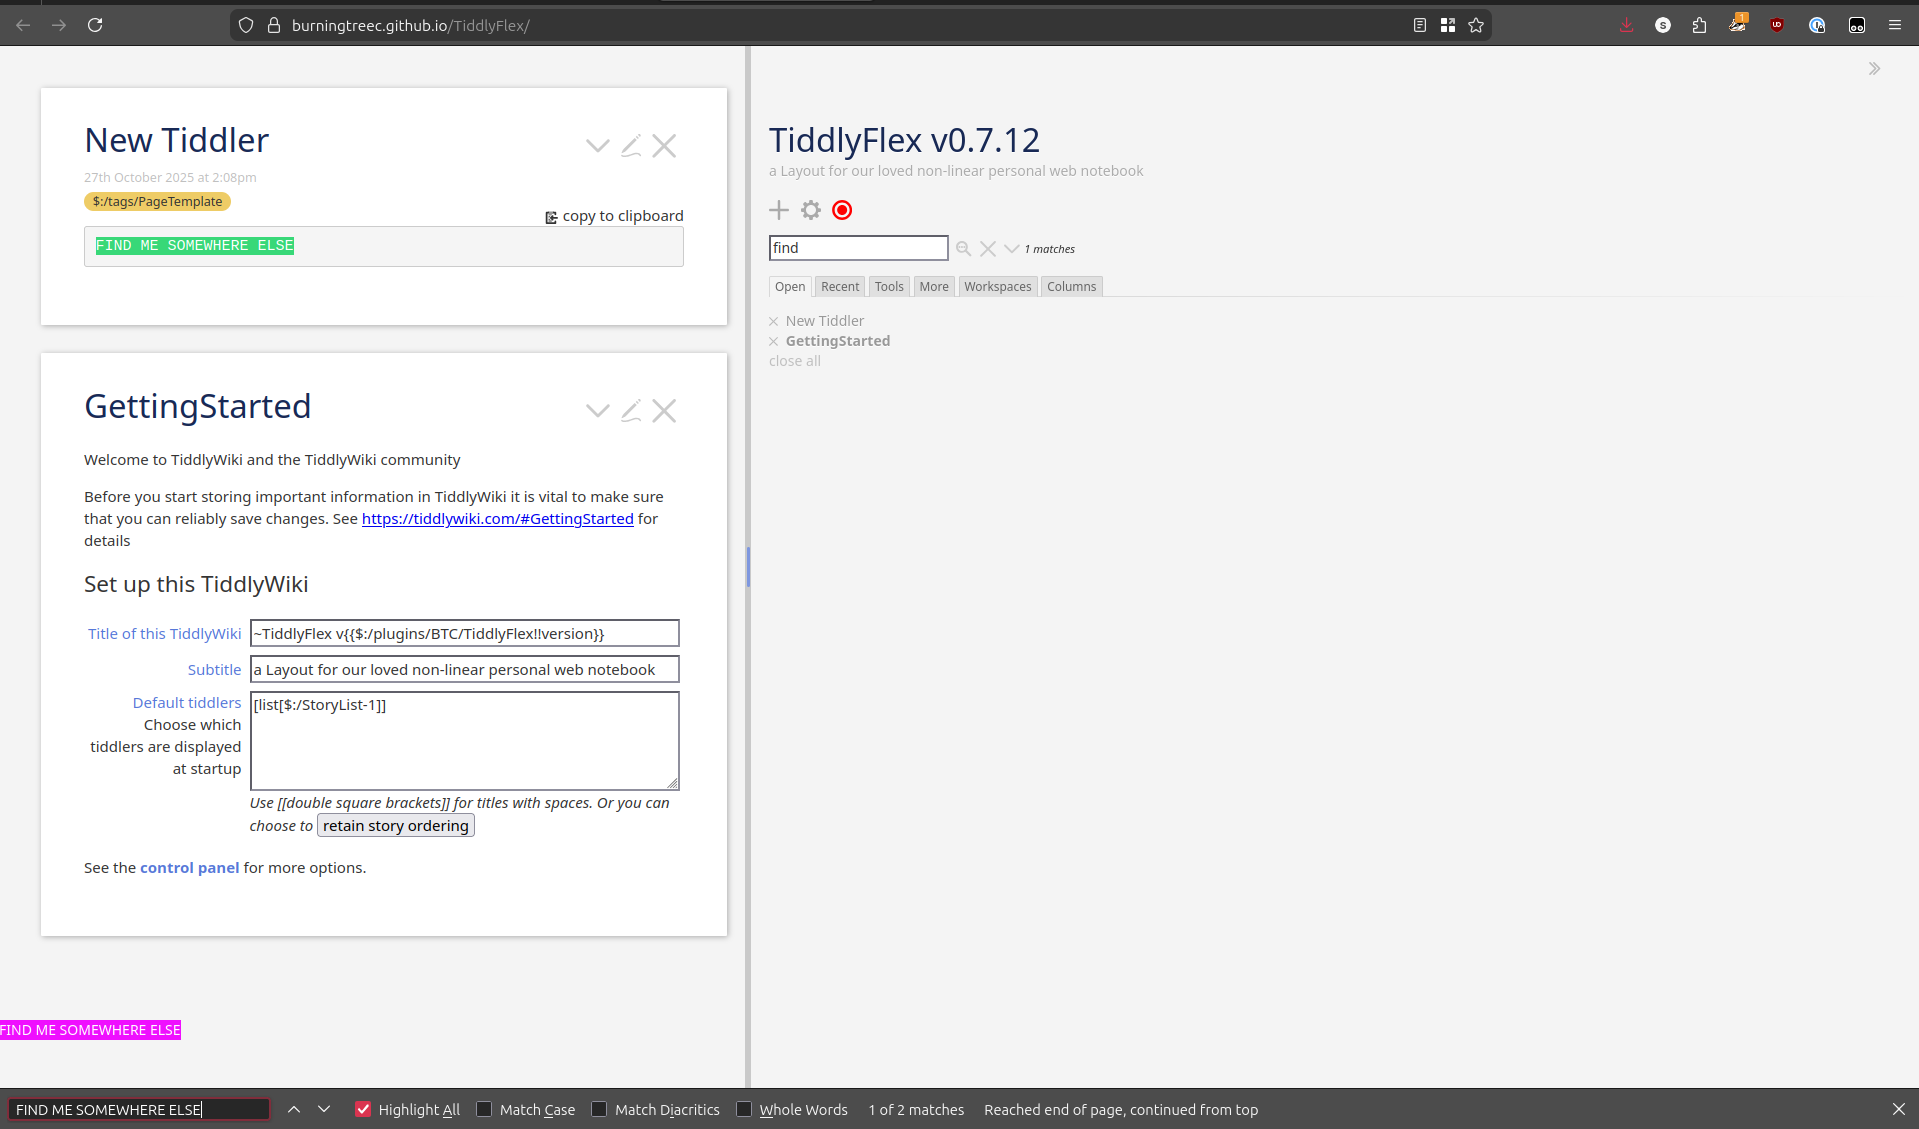
Task: Toggle Highlight All checkbox
Action: tap(363, 1109)
